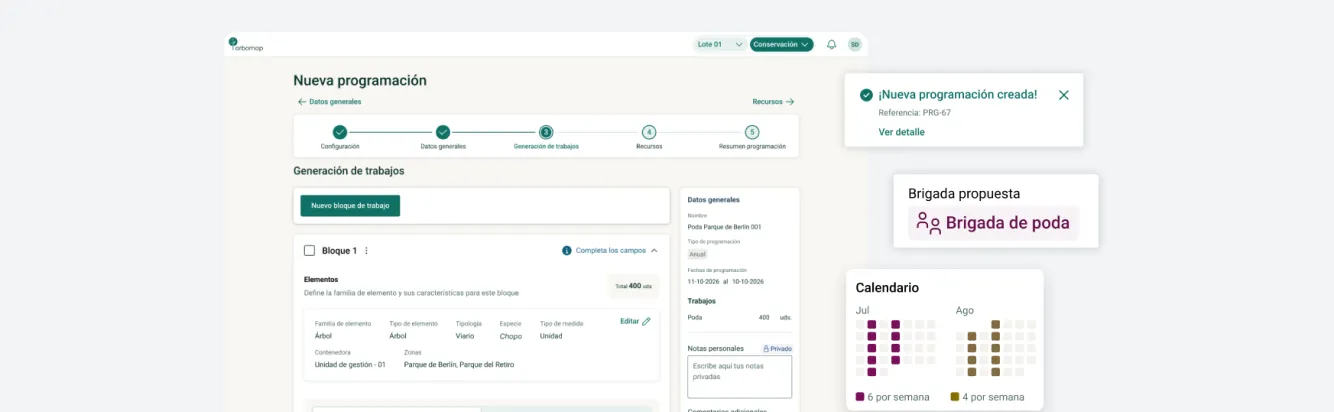
Task: Go back to Datos generales link
Action: coord(329,101)
